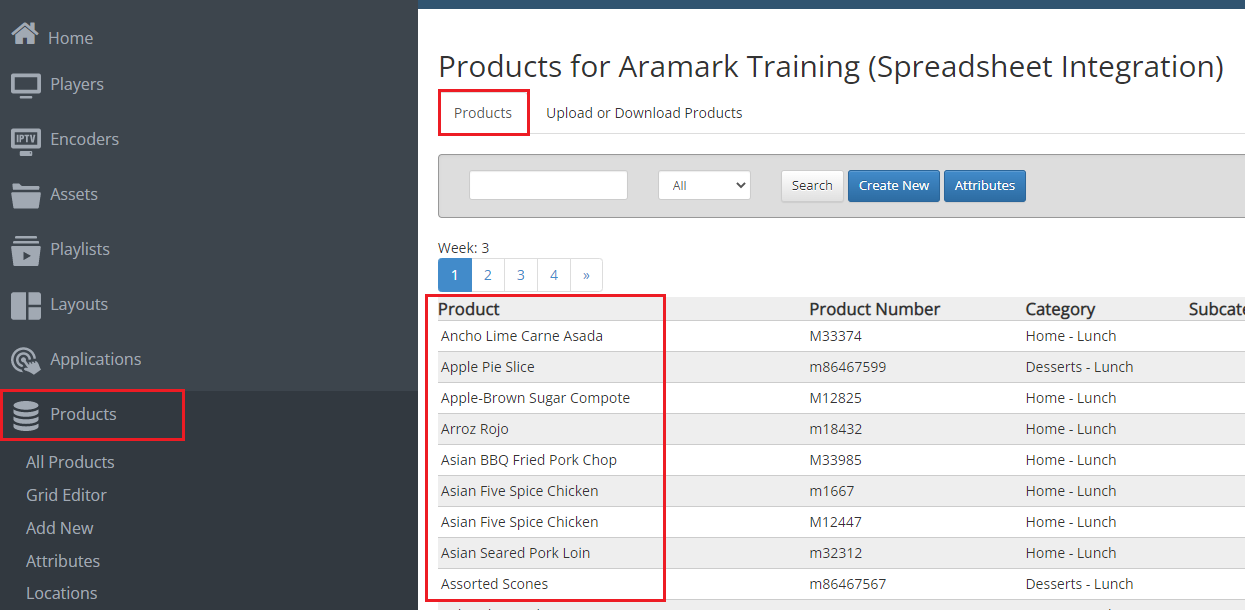The height and width of the screenshot is (610, 1245).
Task: Open Locations submenu link
Action: pyautogui.click(x=62, y=593)
